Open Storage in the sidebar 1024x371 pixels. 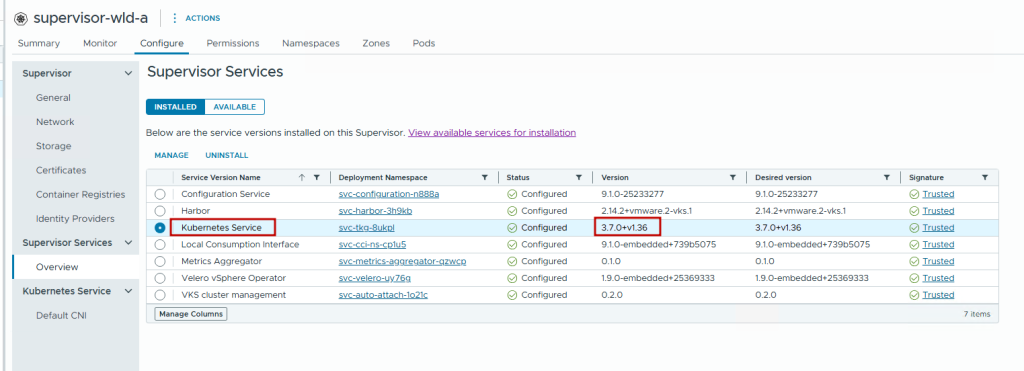pyautogui.click(x=54, y=146)
